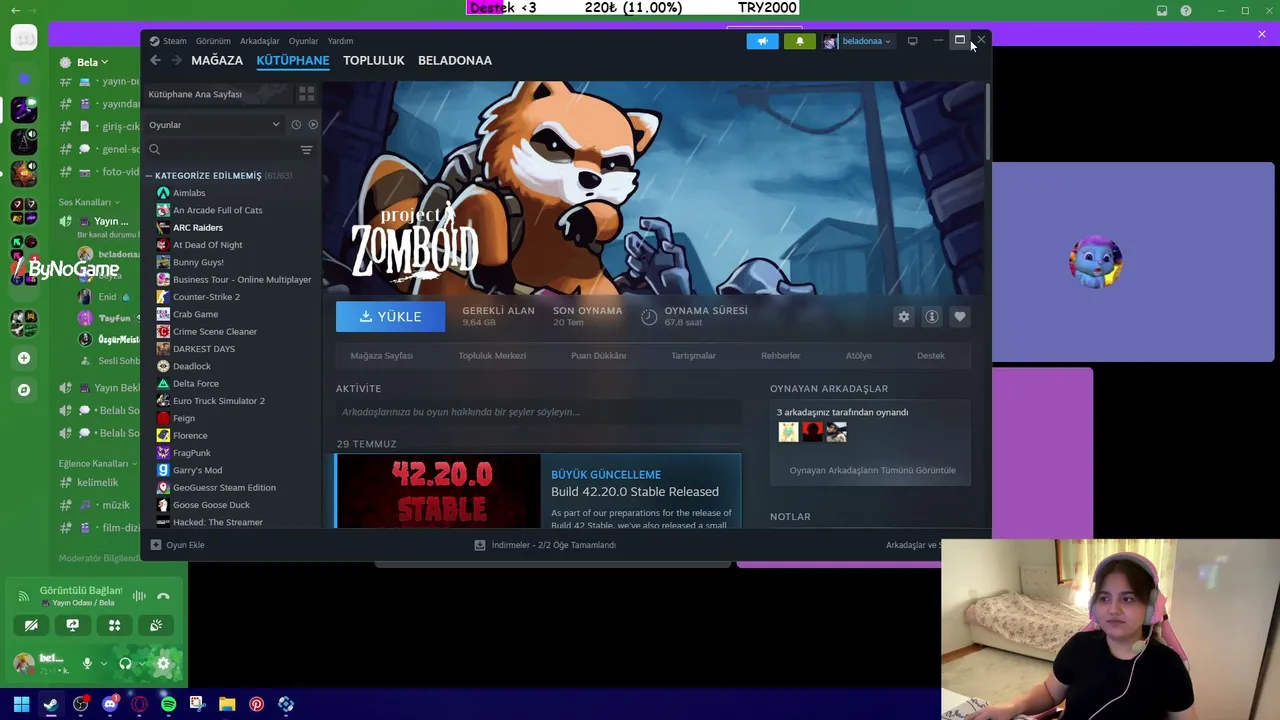Open Pinterest from the taskbar
The height and width of the screenshot is (720, 1280).
[257, 705]
